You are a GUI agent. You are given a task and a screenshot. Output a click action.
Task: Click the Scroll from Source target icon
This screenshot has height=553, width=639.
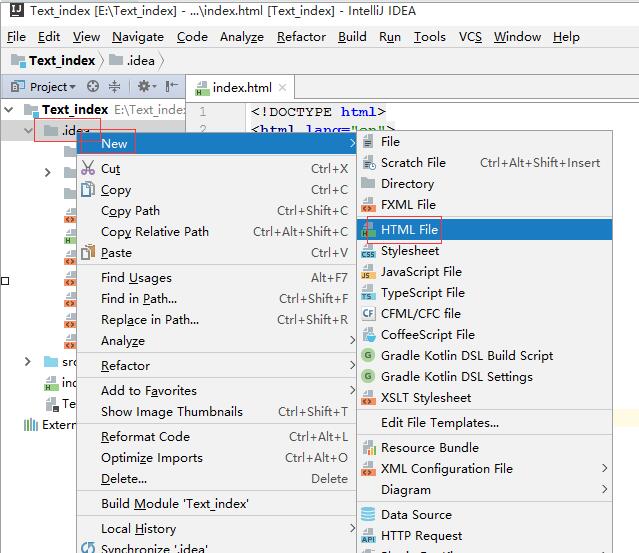coord(93,86)
